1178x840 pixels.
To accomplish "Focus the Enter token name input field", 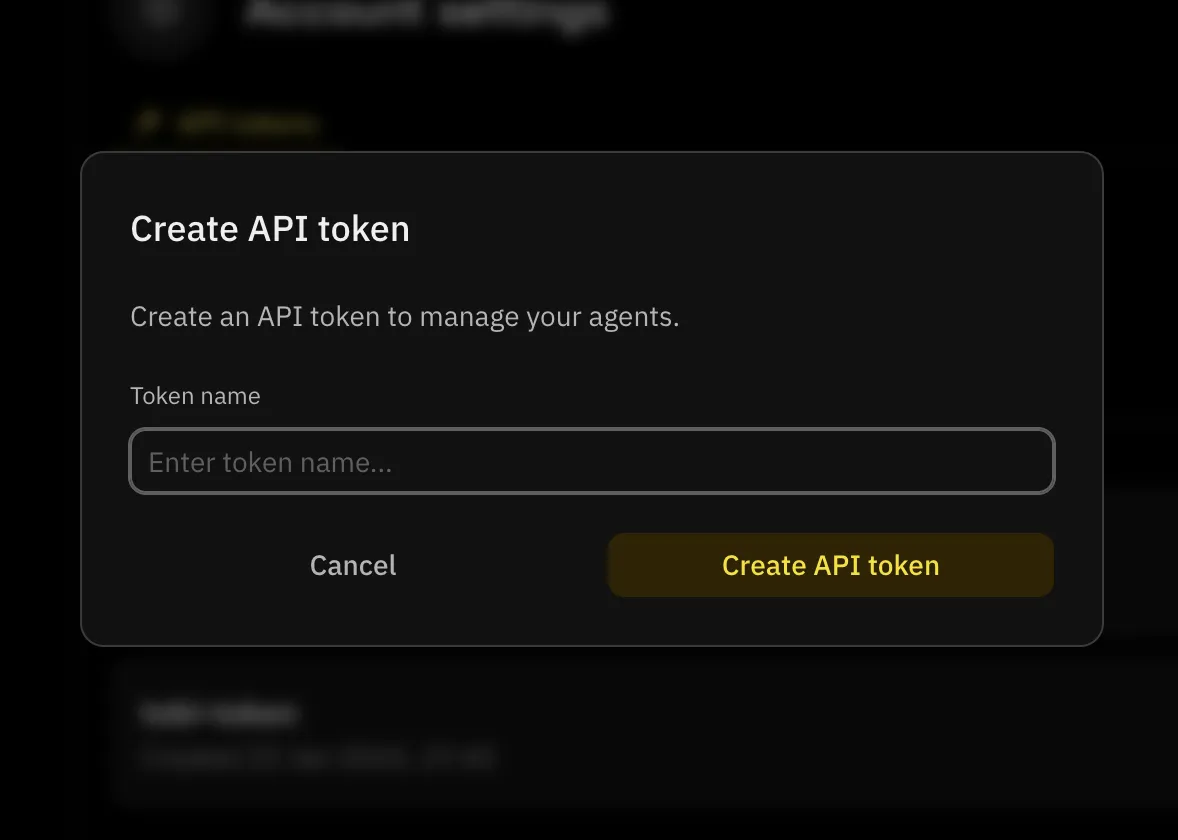I will click(x=592, y=461).
